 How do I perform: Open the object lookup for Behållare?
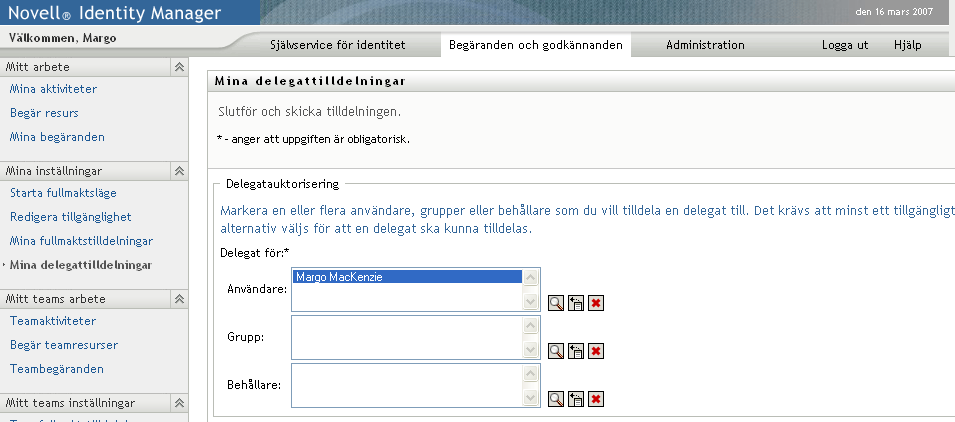coord(555,399)
